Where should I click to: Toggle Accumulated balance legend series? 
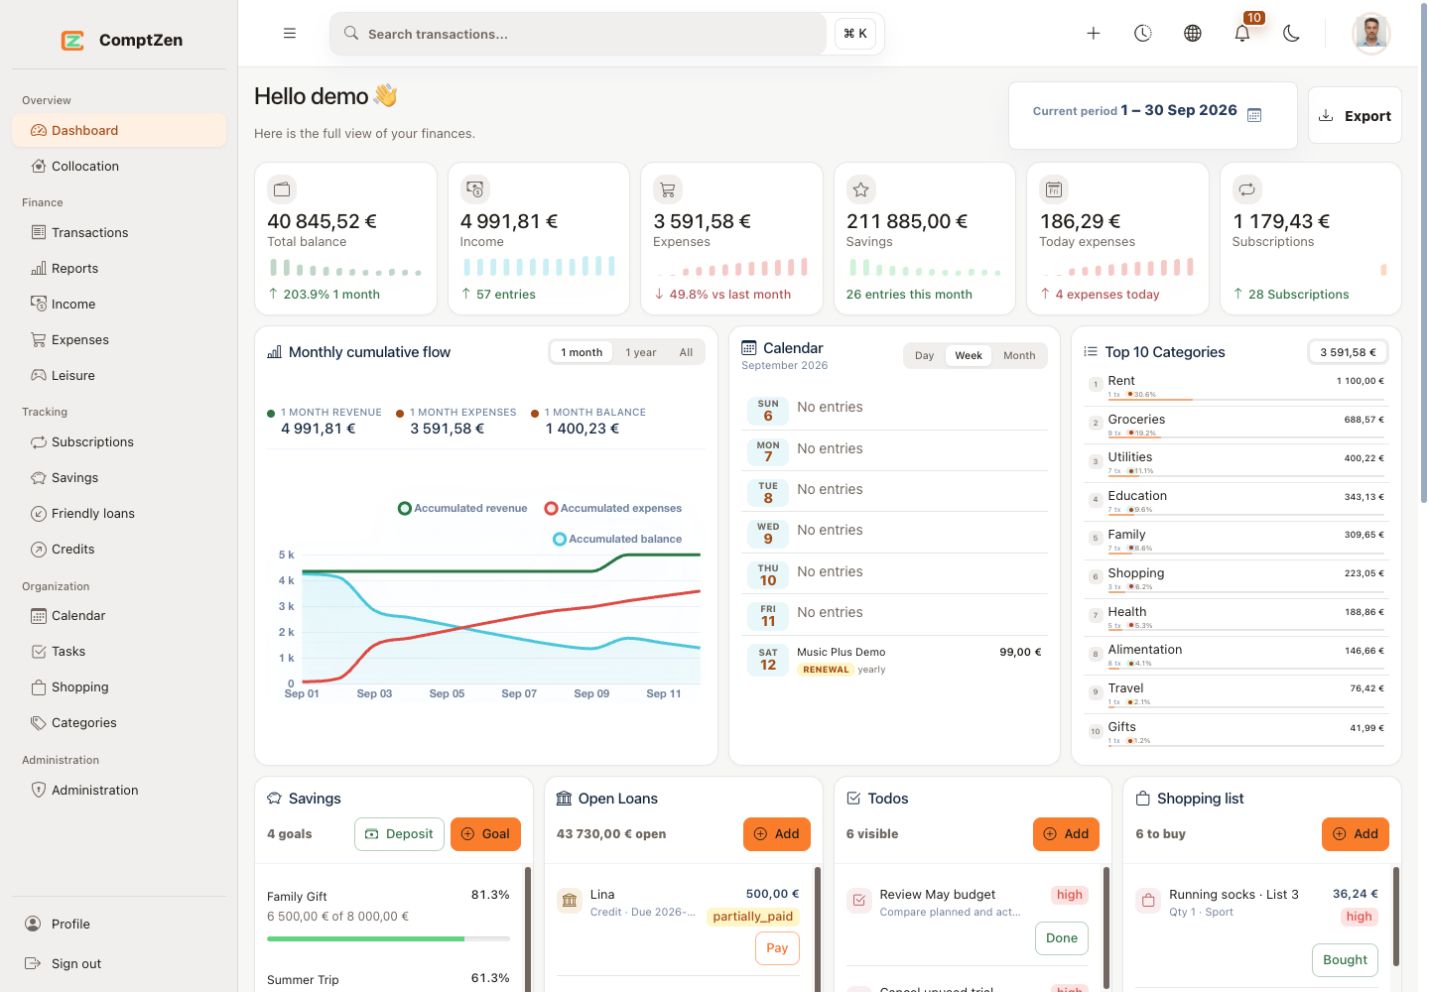click(617, 539)
